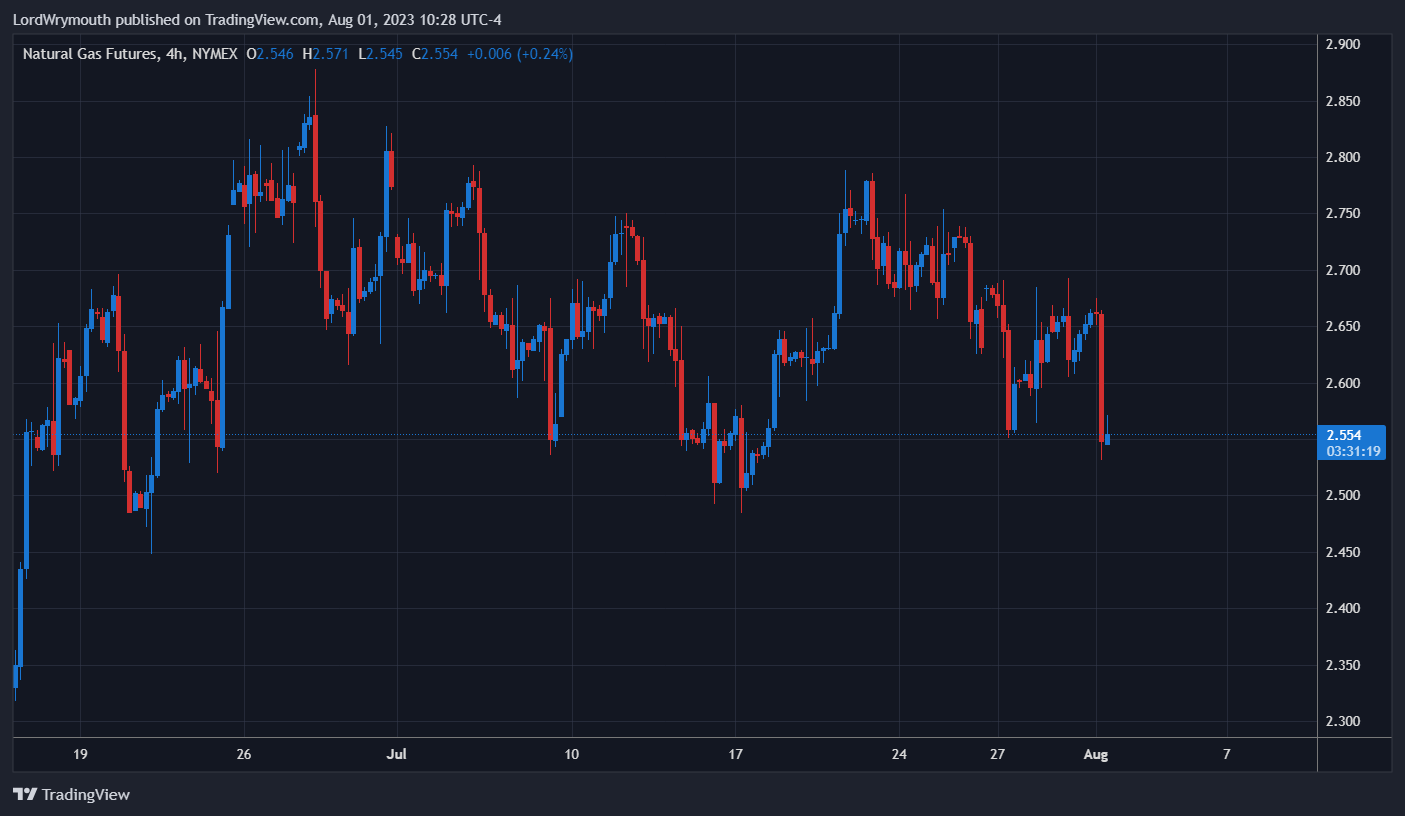Click the 2.500 price axis label

pos(1343,496)
